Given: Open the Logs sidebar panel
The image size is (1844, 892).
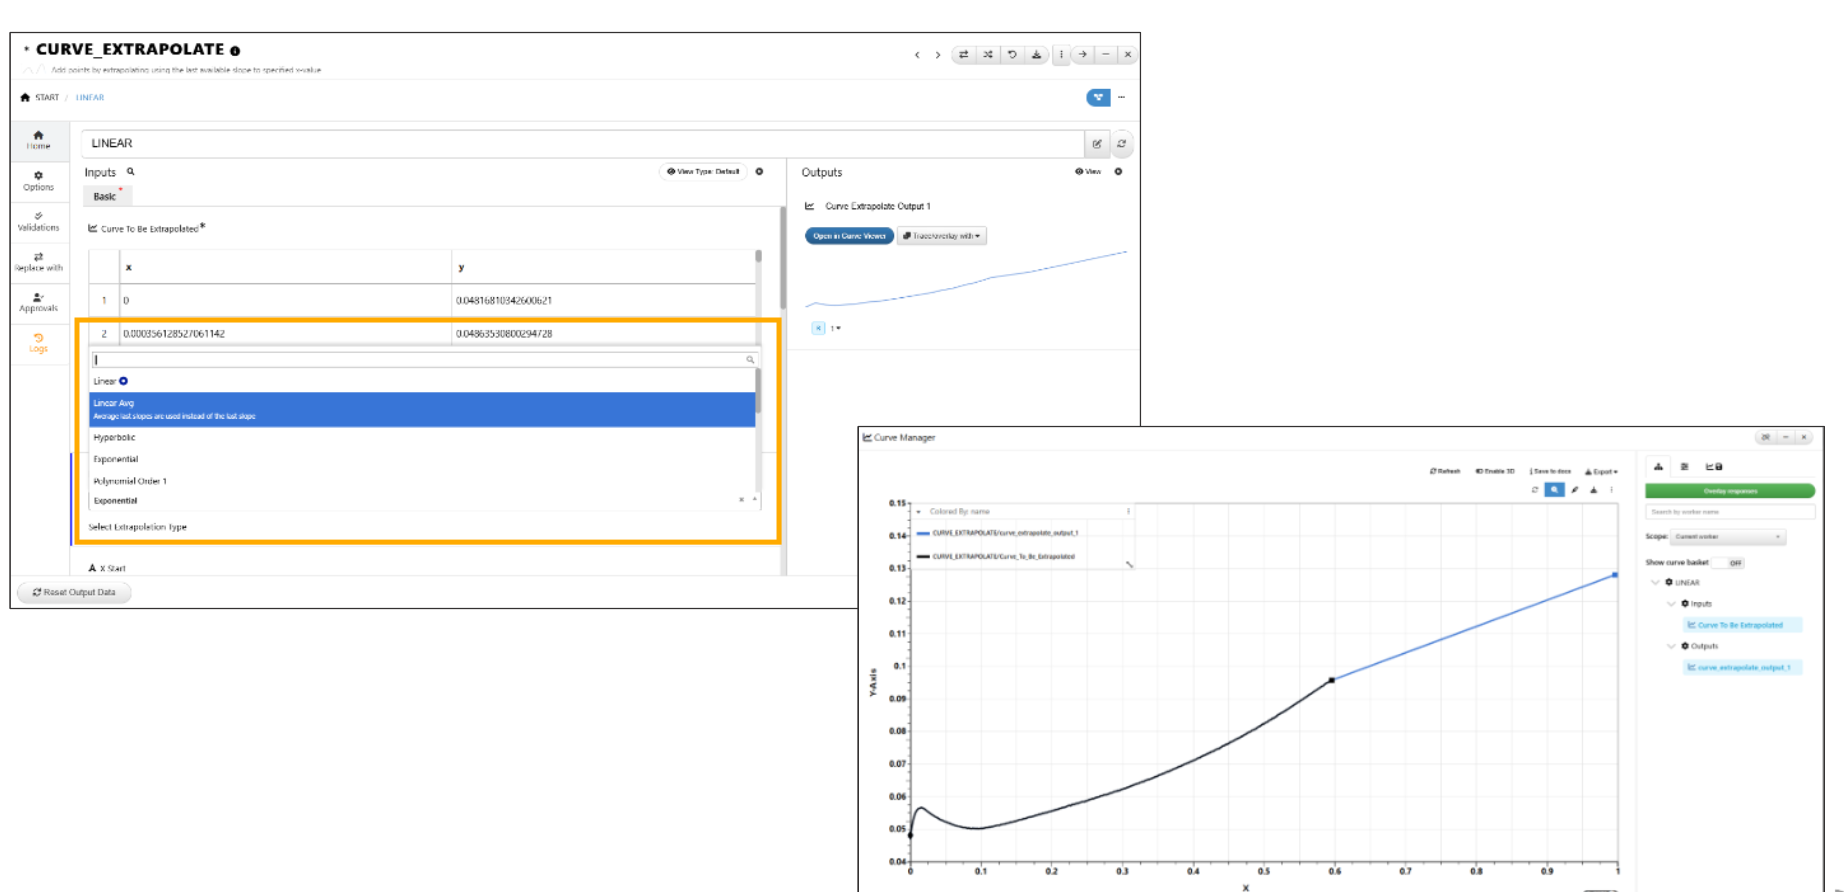Looking at the screenshot, I should pyautogui.click(x=38, y=343).
